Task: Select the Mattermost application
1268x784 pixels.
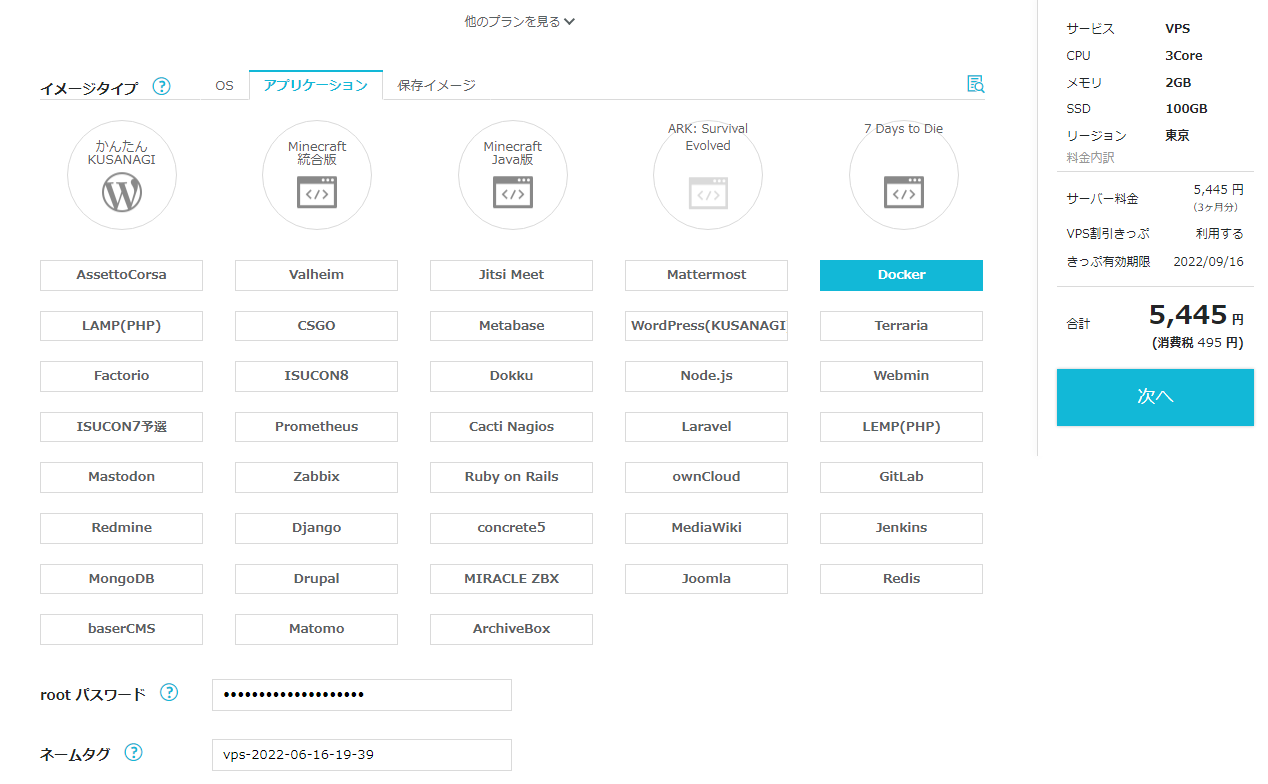Action: [x=706, y=275]
